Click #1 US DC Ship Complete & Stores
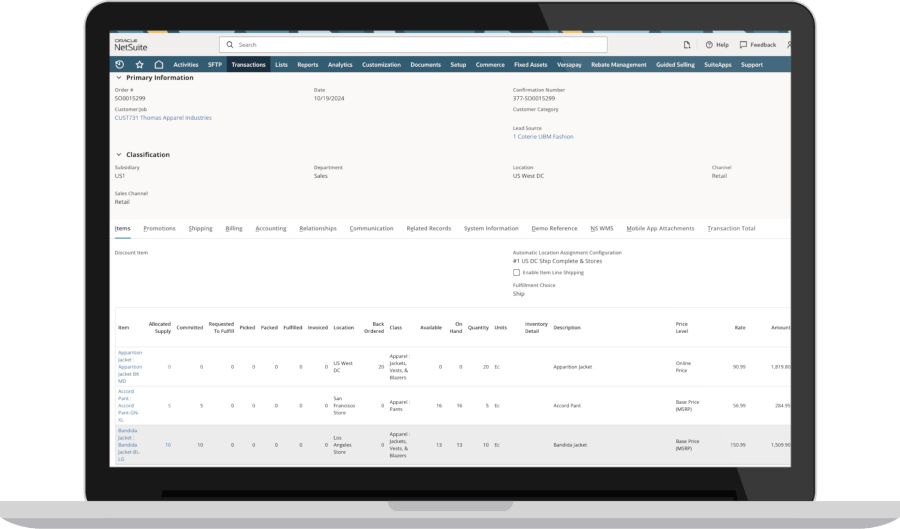 [x=557, y=261]
